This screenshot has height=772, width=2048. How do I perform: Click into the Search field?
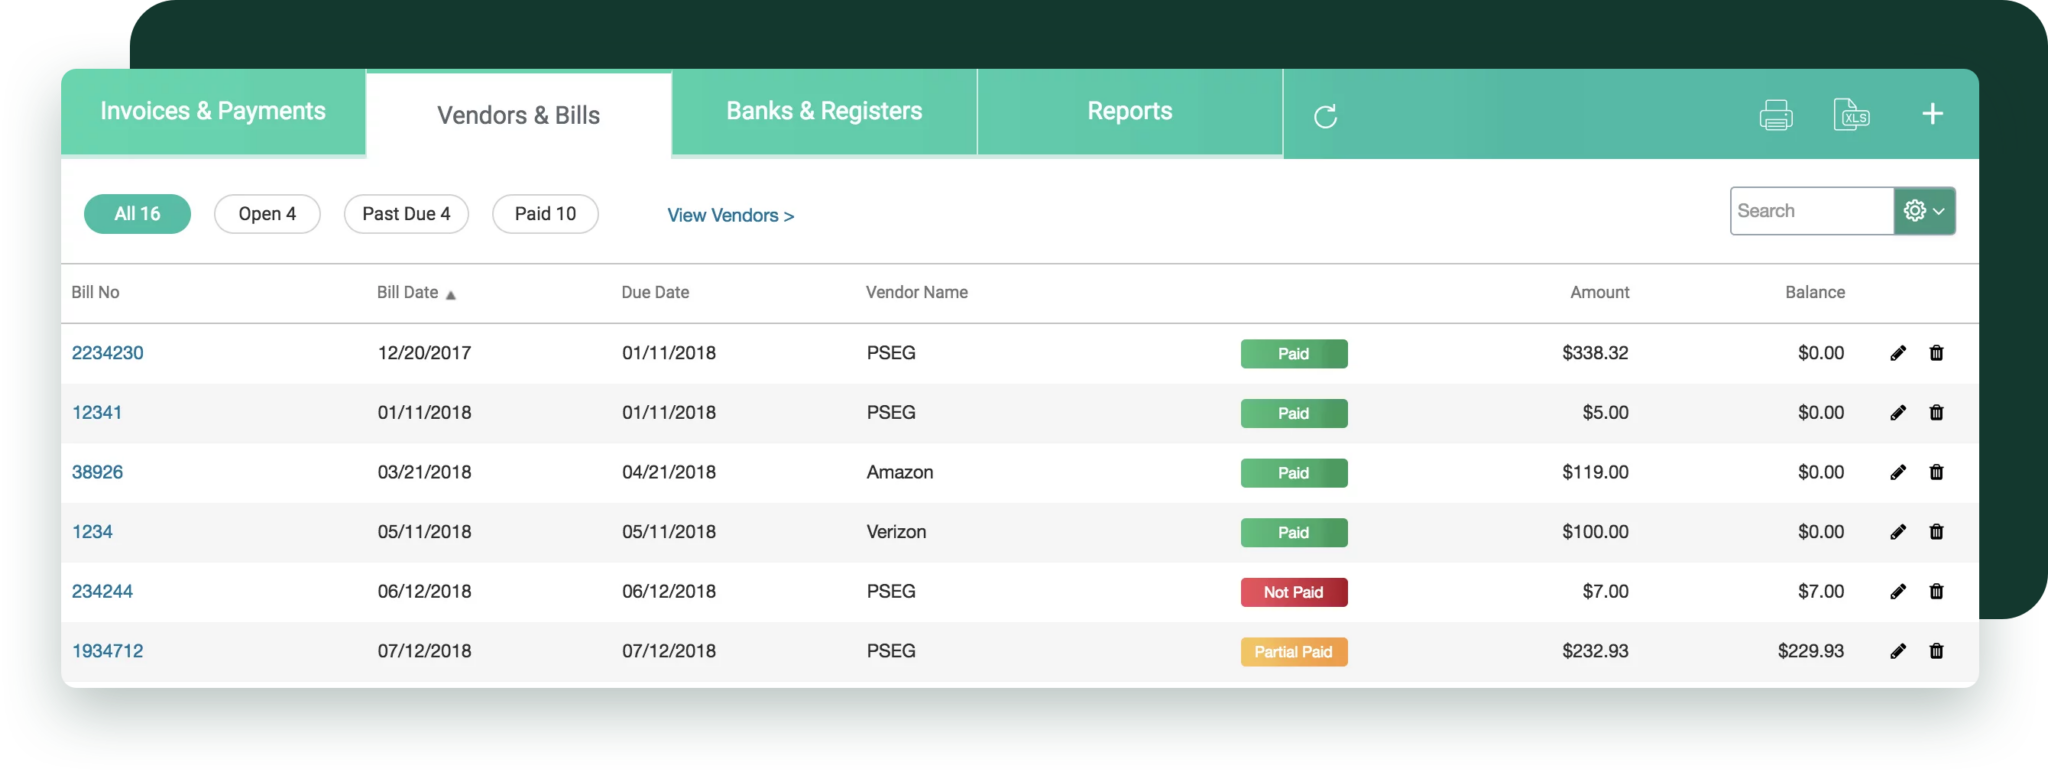tap(1810, 211)
